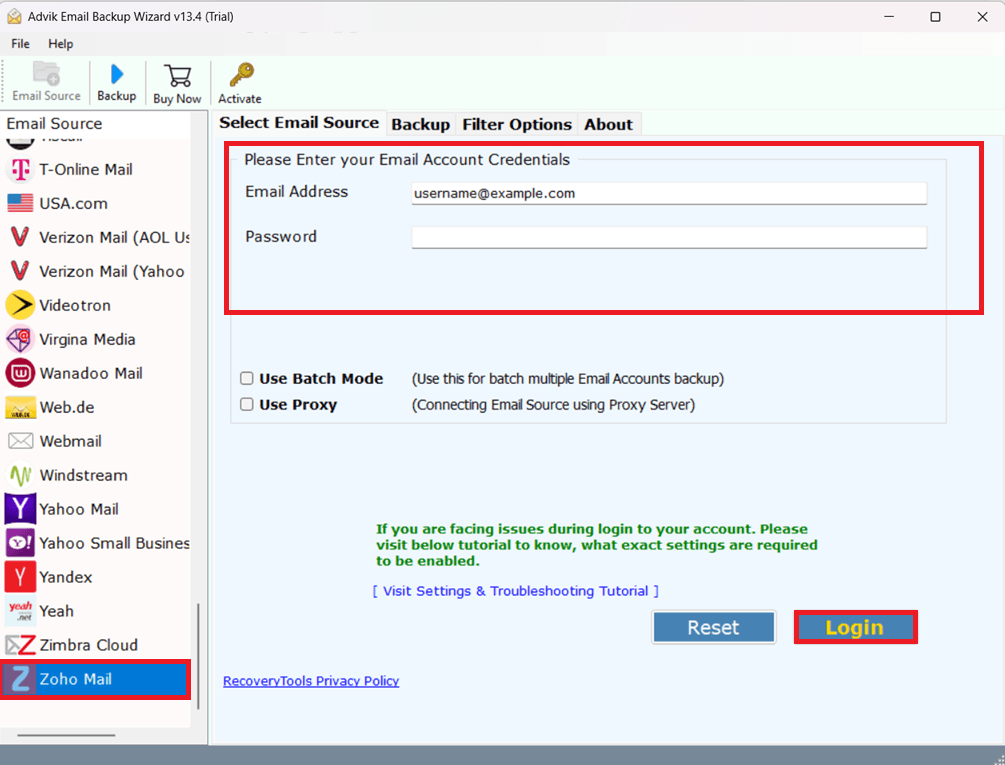The height and width of the screenshot is (765, 1005).
Task: Select the 'Zoho Mail' list entry text
Action: coord(76,679)
